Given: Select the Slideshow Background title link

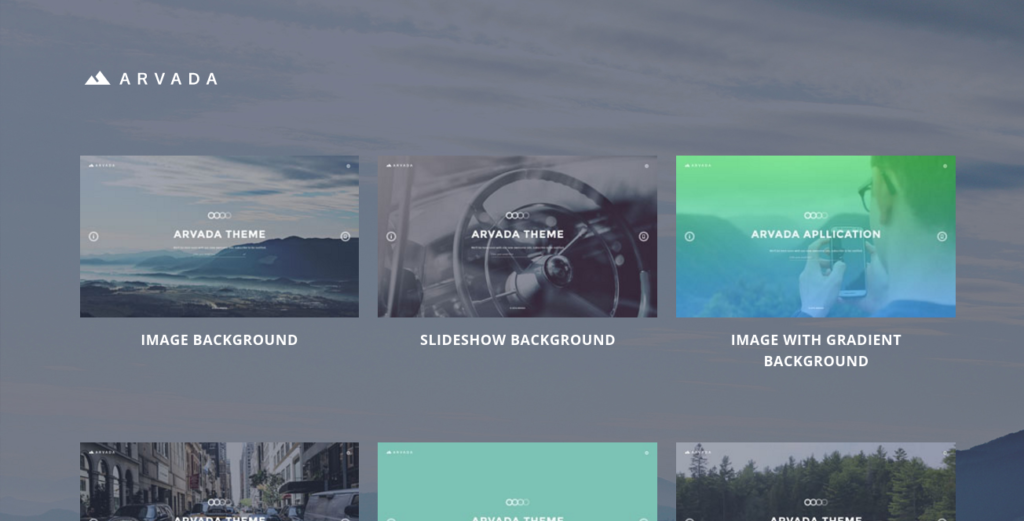Looking at the screenshot, I should [x=517, y=339].
